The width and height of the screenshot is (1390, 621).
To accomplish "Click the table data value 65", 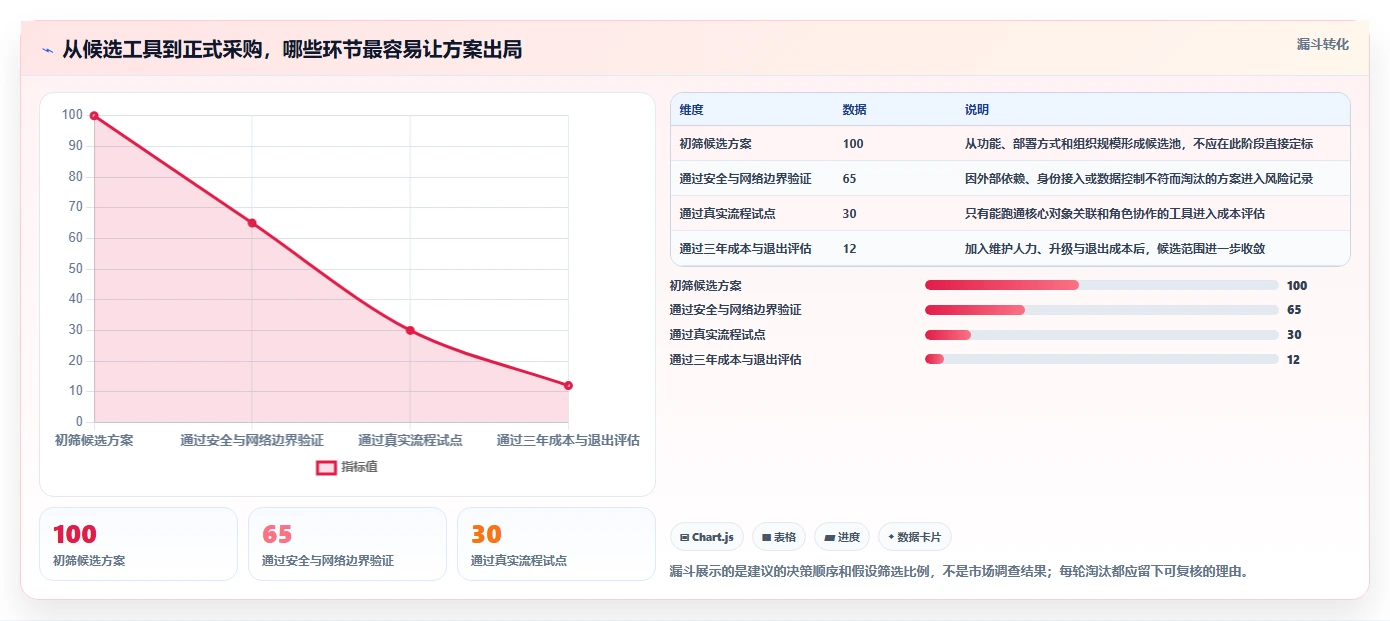I will tap(849, 179).
